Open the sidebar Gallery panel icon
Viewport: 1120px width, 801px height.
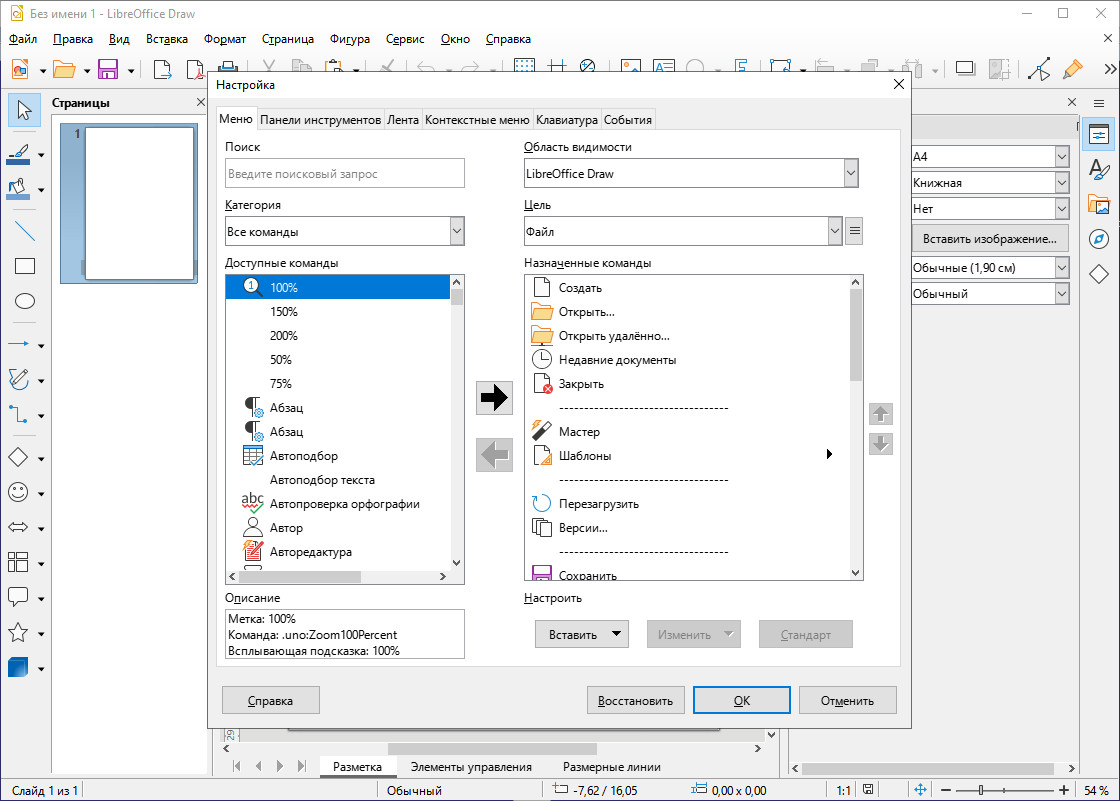[x=1099, y=205]
